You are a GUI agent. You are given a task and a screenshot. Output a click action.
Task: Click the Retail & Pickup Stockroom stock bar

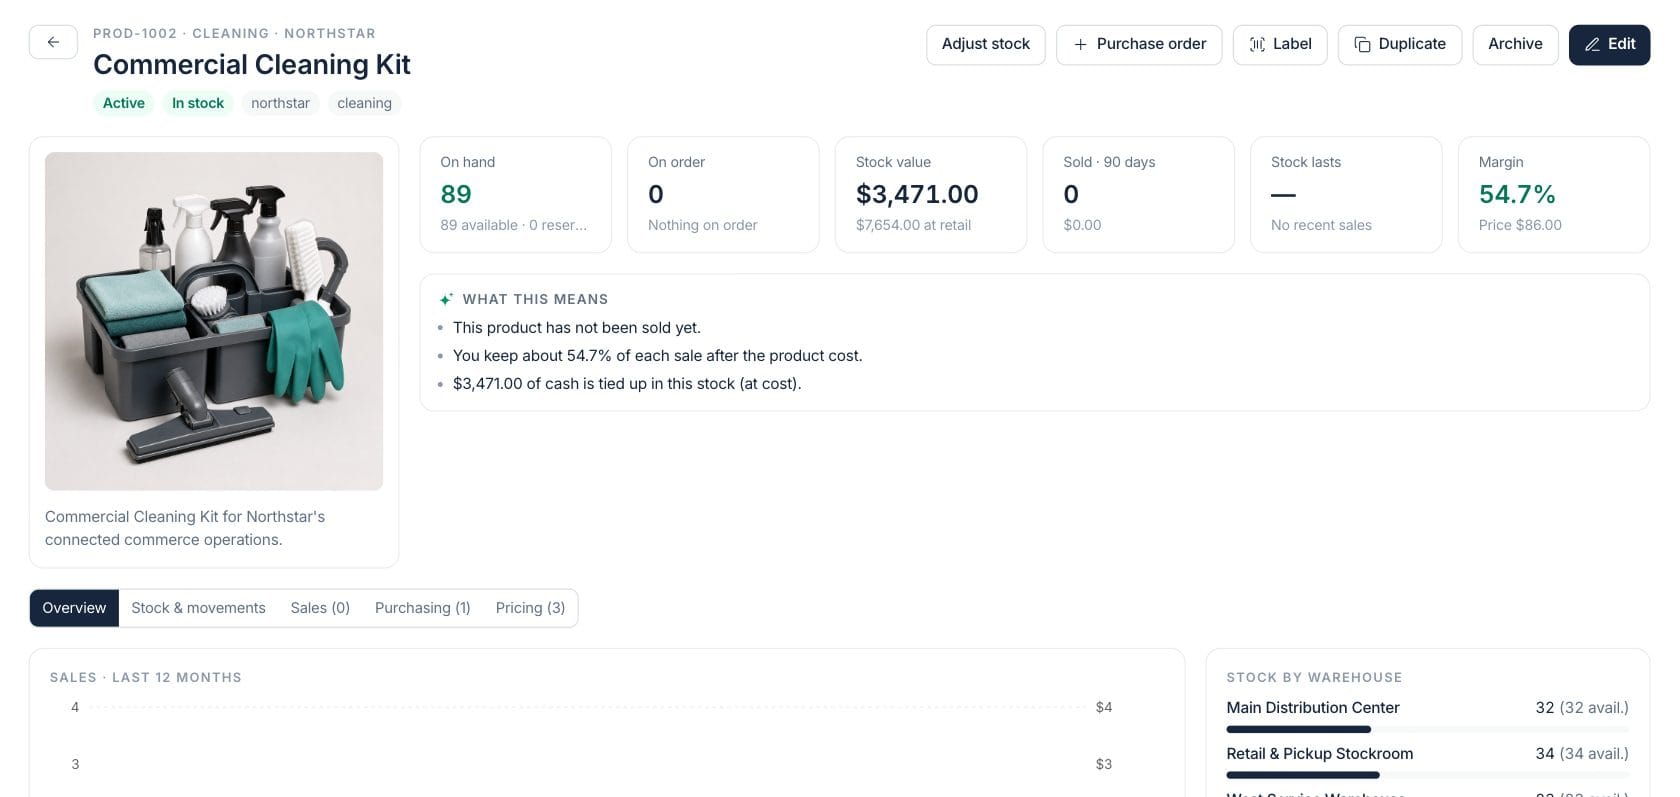pyautogui.click(x=1427, y=775)
